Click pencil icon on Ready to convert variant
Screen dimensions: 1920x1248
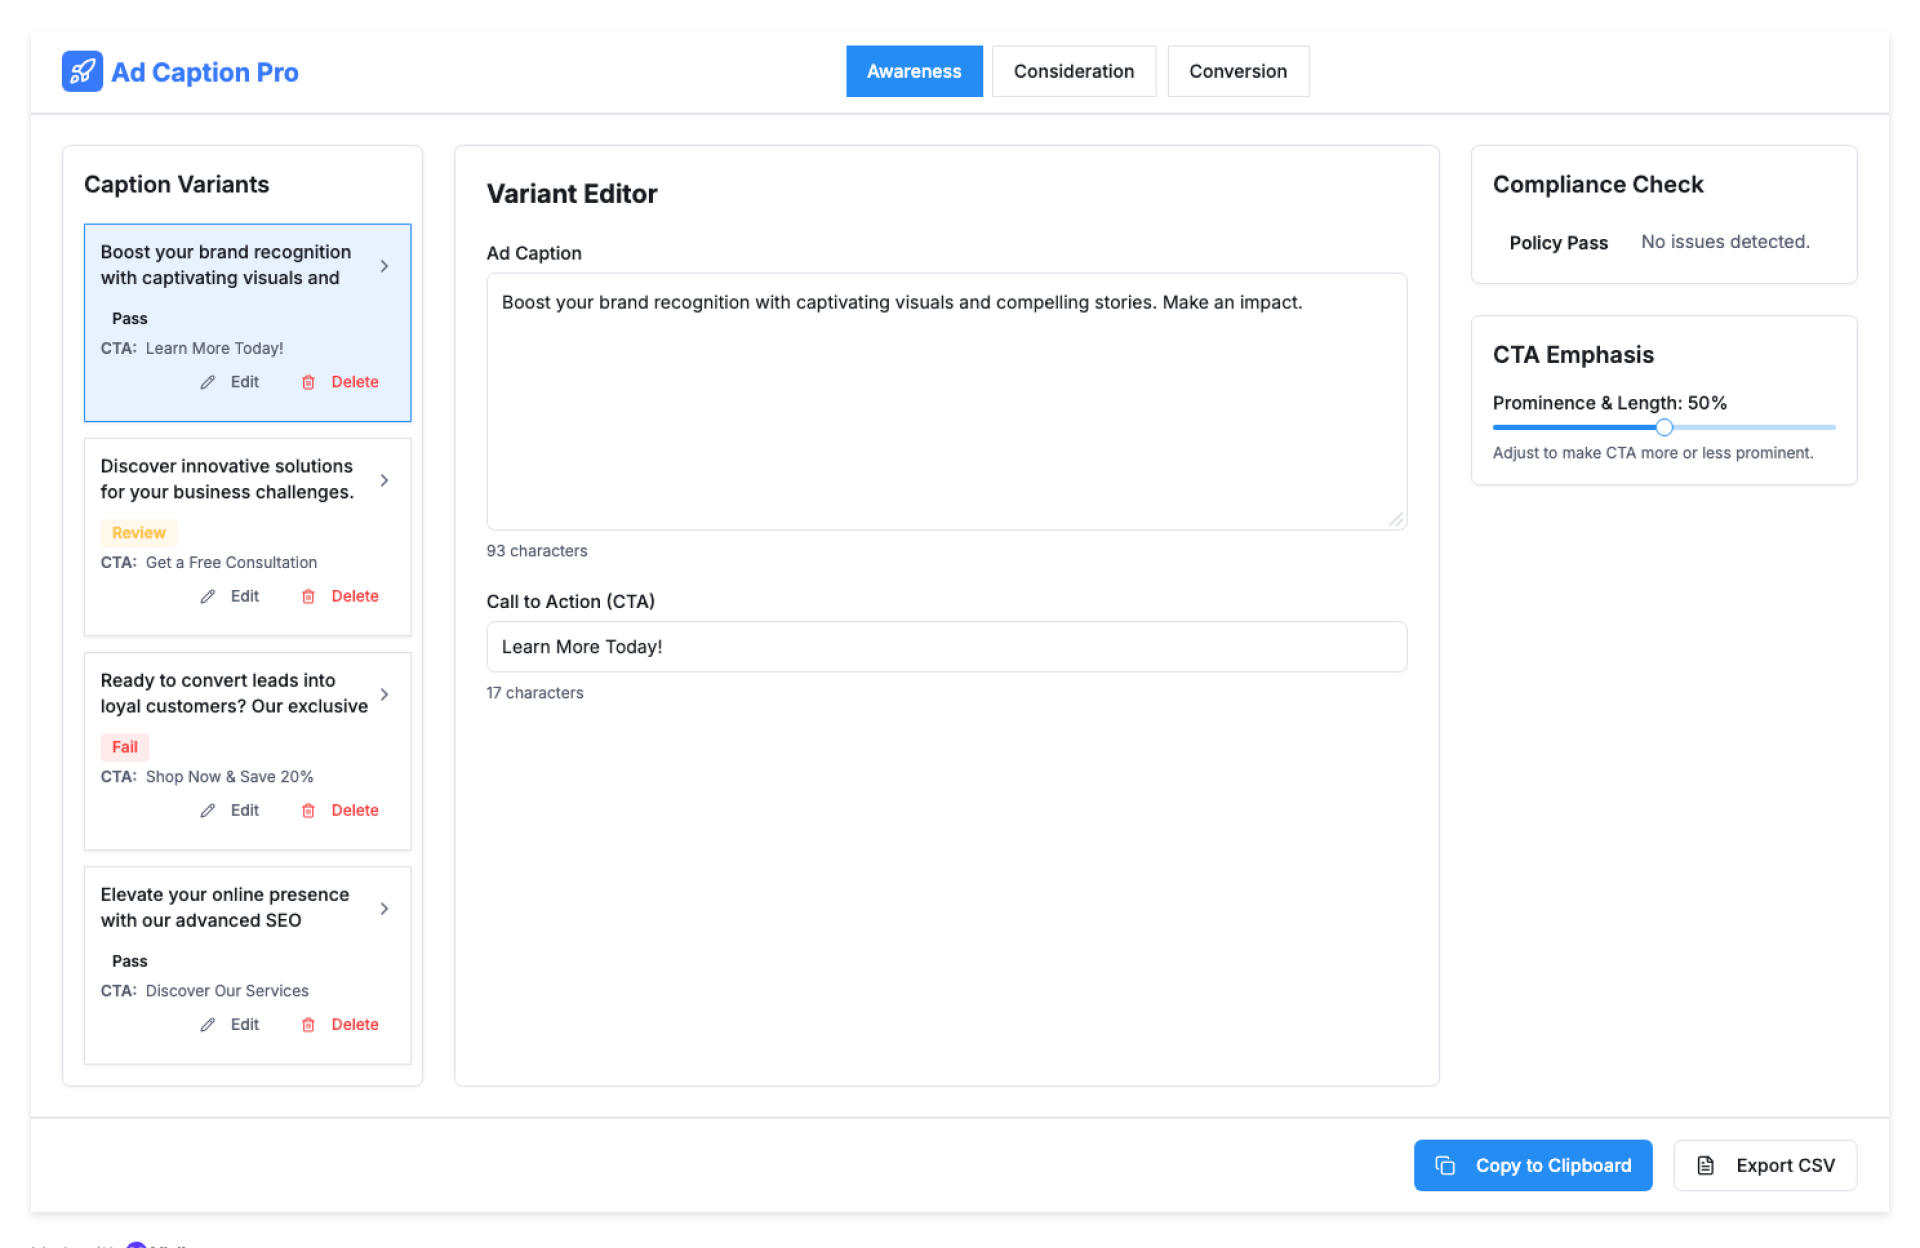click(x=208, y=810)
